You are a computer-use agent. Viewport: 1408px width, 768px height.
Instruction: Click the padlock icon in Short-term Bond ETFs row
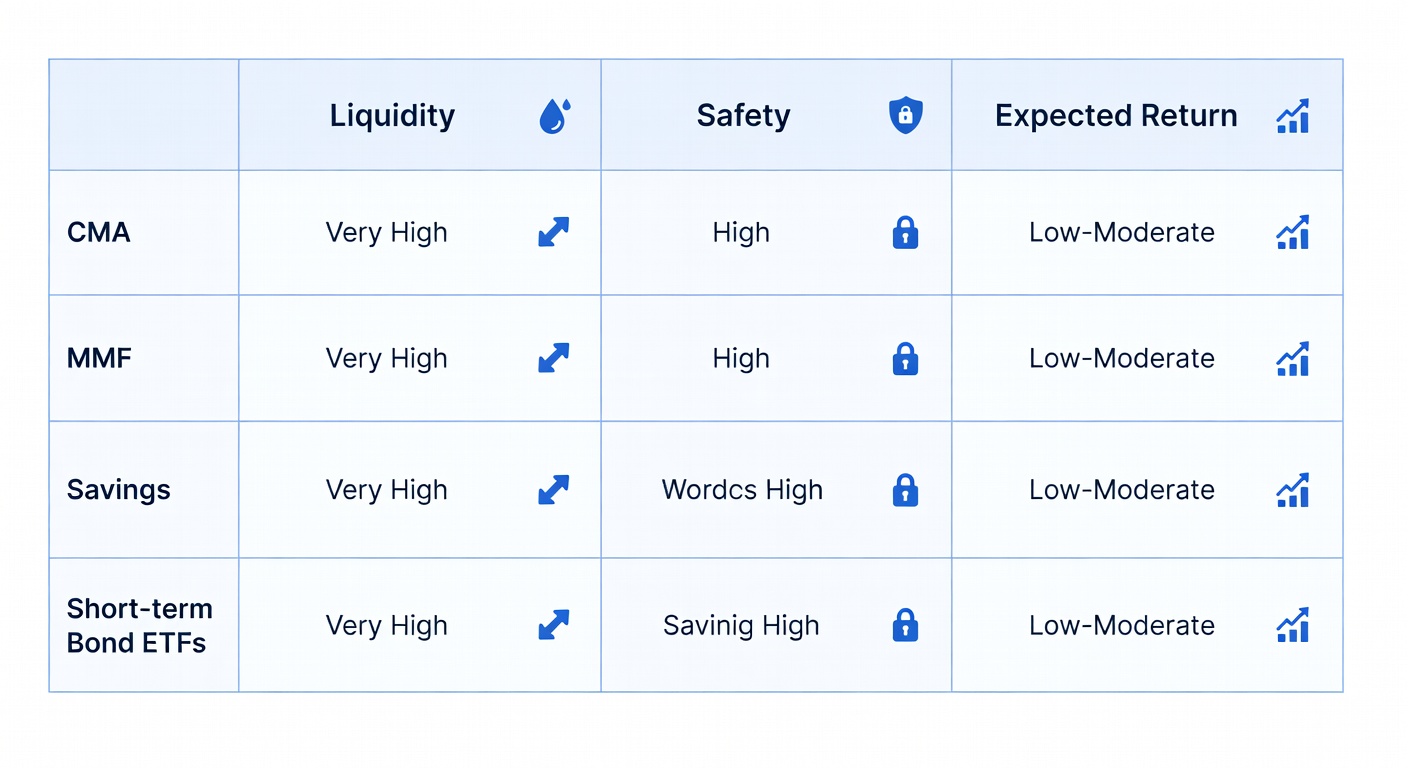click(x=905, y=625)
